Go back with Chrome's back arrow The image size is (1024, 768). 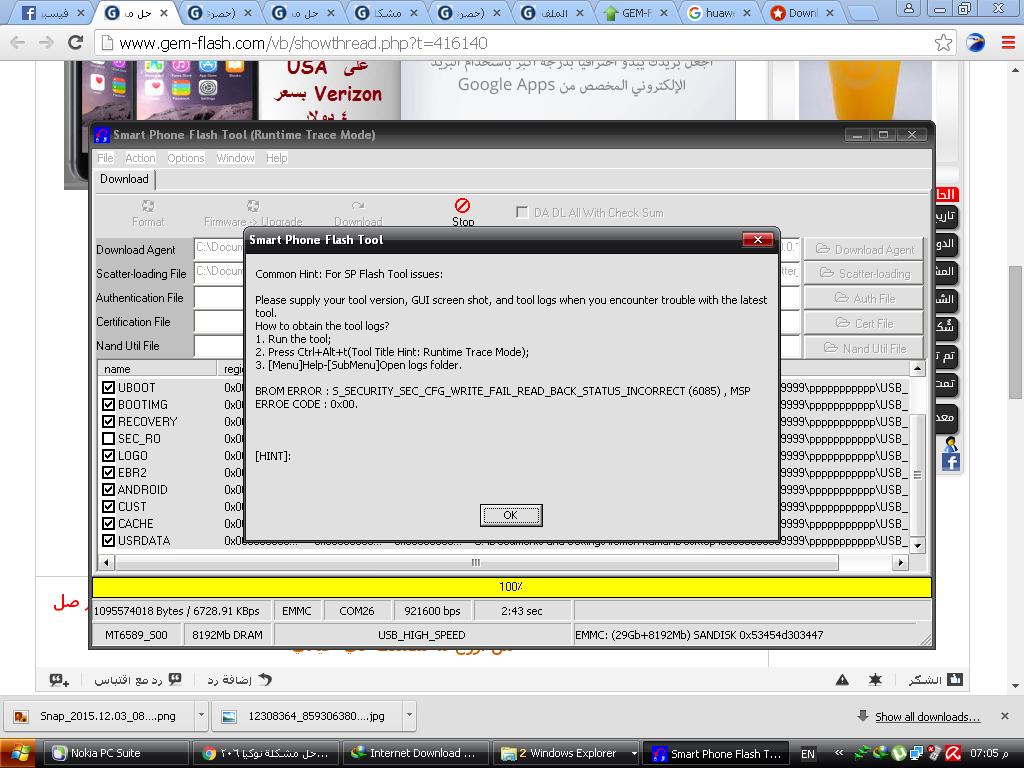pyautogui.click(x=18, y=43)
